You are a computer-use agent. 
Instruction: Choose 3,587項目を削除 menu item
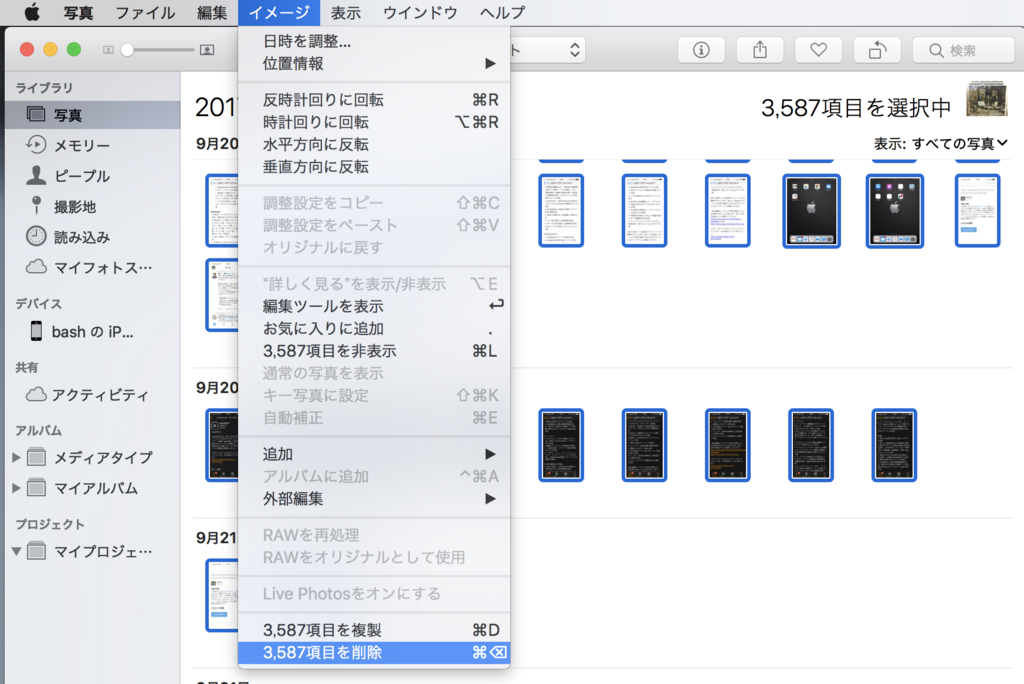pos(374,653)
